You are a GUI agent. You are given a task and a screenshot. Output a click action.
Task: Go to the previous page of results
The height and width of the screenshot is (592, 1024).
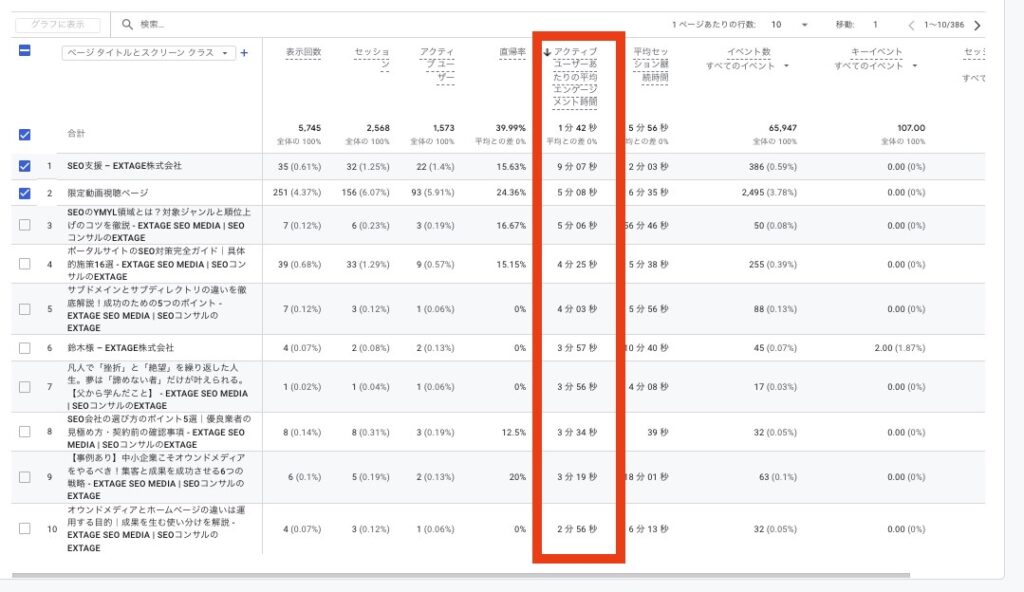click(911, 25)
